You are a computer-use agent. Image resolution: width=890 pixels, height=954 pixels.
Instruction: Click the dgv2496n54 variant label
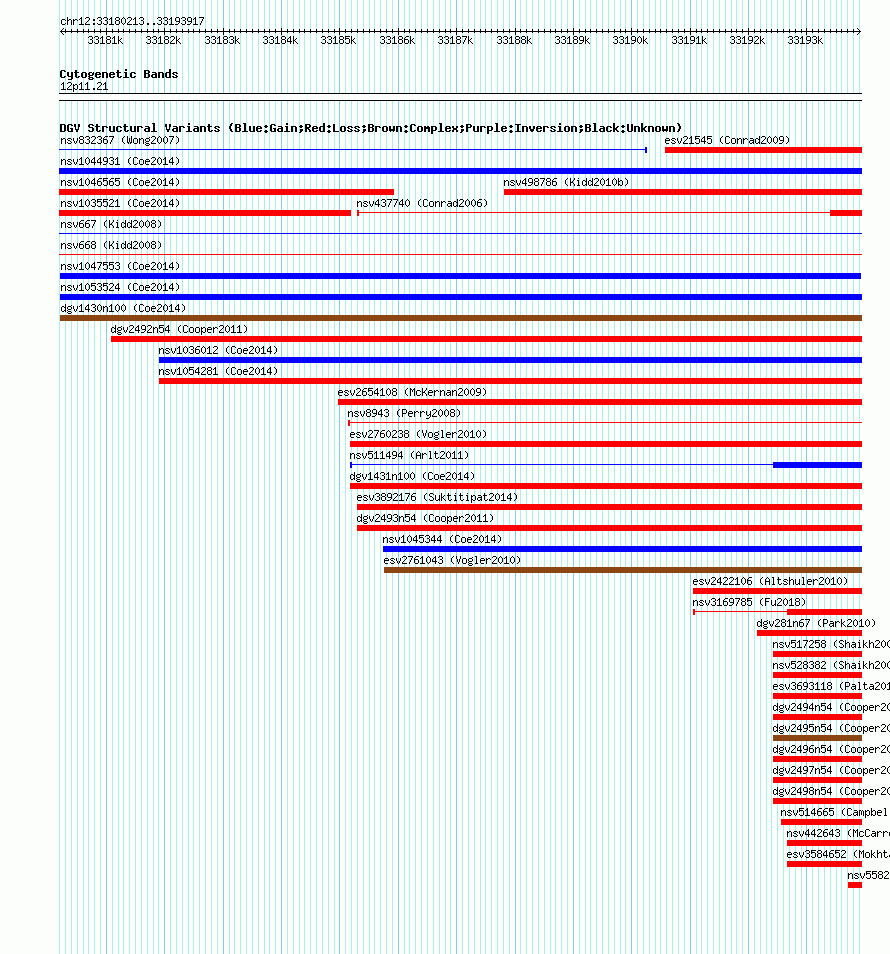tap(831, 749)
